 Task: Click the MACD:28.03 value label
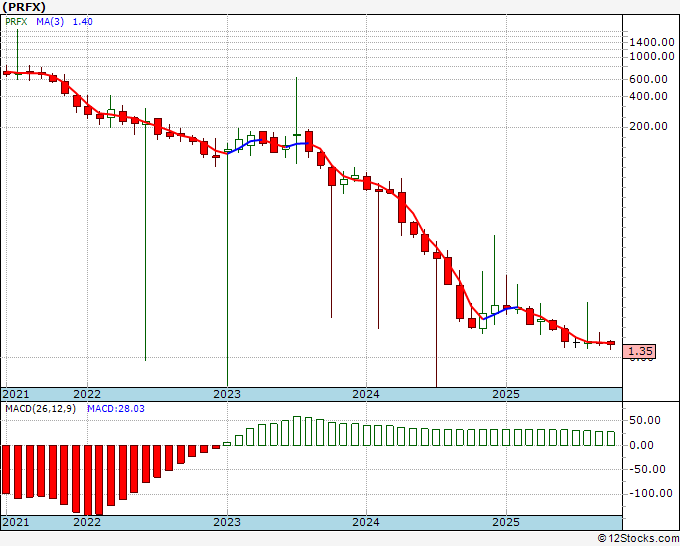tap(116, 409)
